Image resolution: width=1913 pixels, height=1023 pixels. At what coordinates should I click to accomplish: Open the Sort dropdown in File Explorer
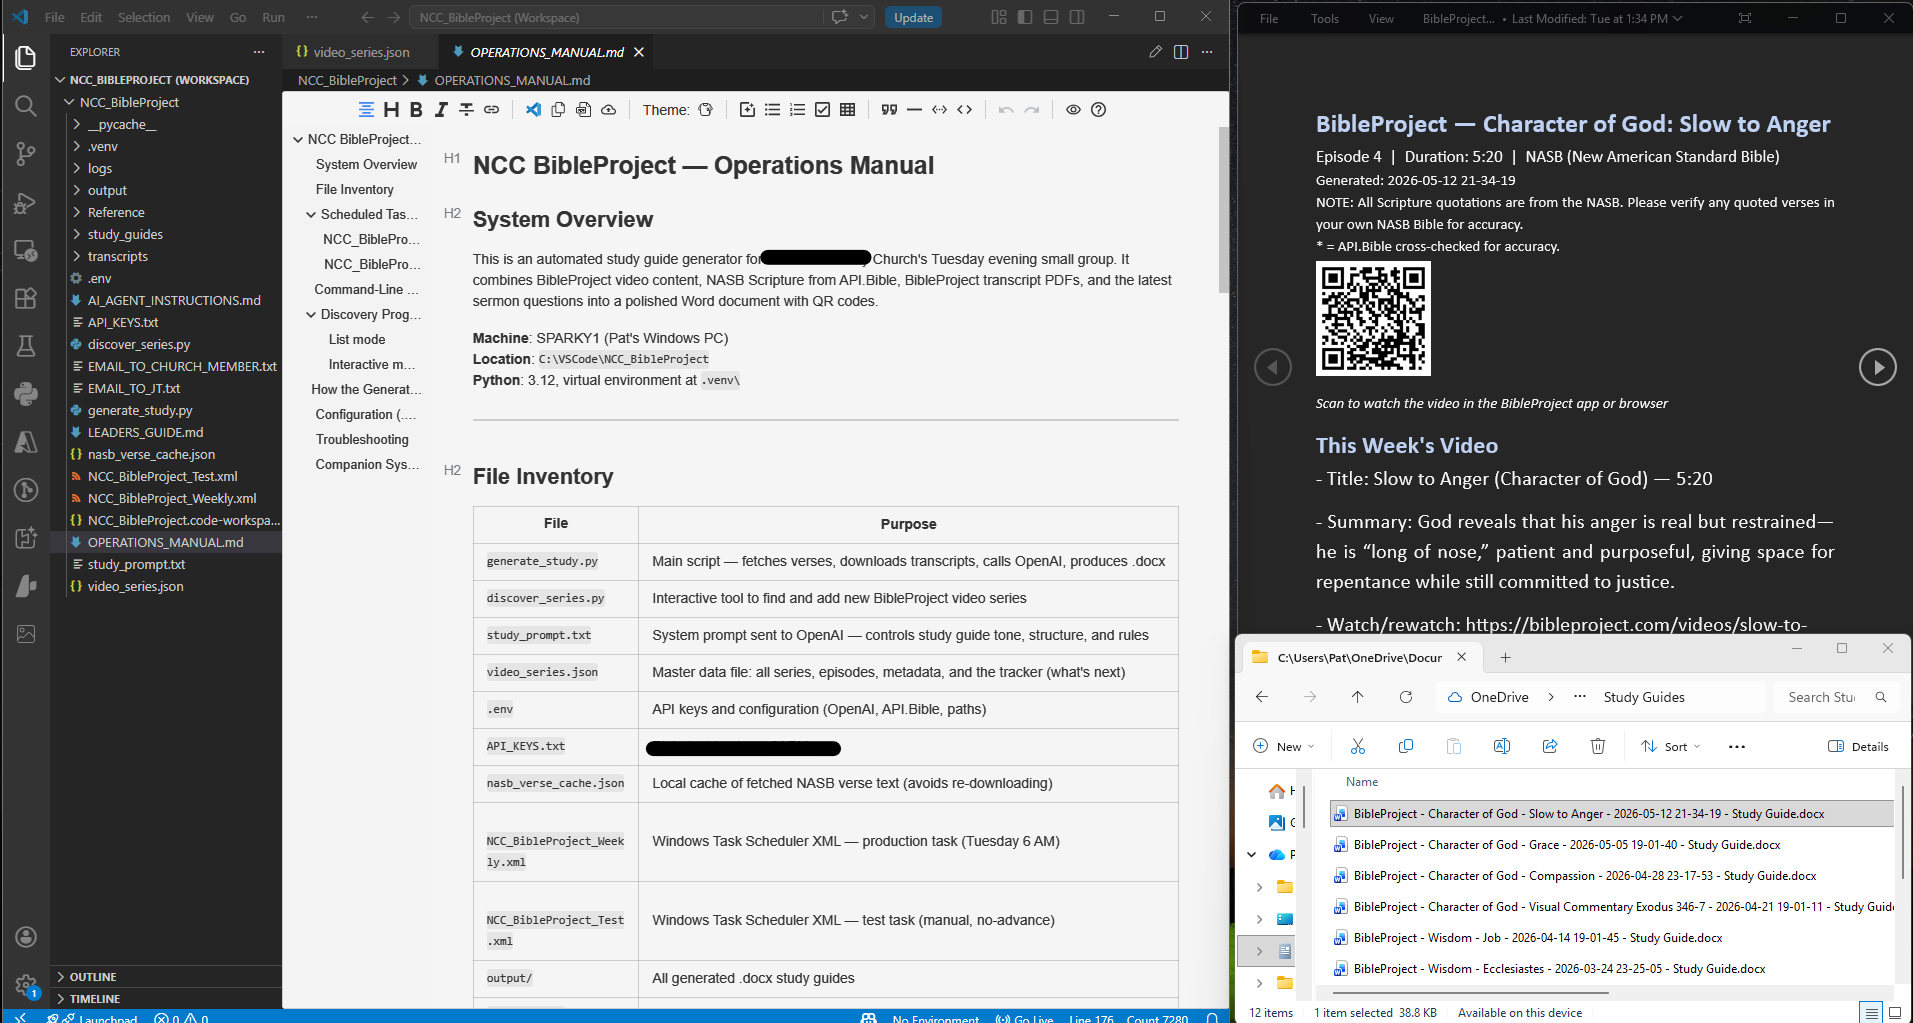1671,746
